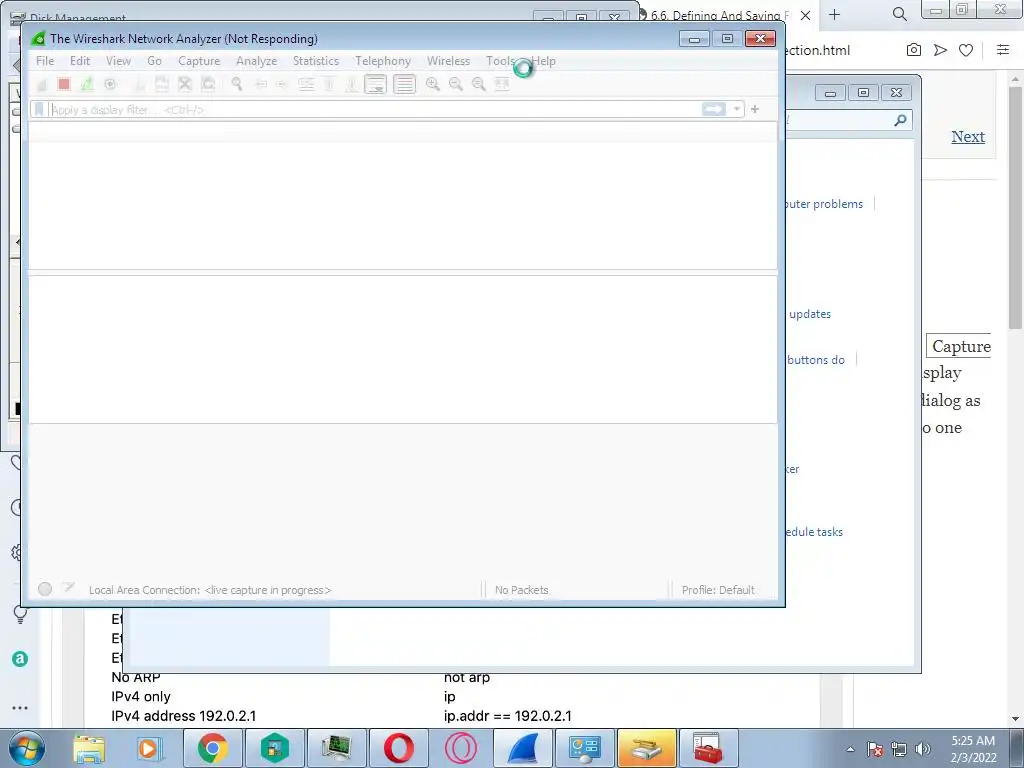Open the display filter history dropdown
Screen dimensions: 1024x768
737,109
